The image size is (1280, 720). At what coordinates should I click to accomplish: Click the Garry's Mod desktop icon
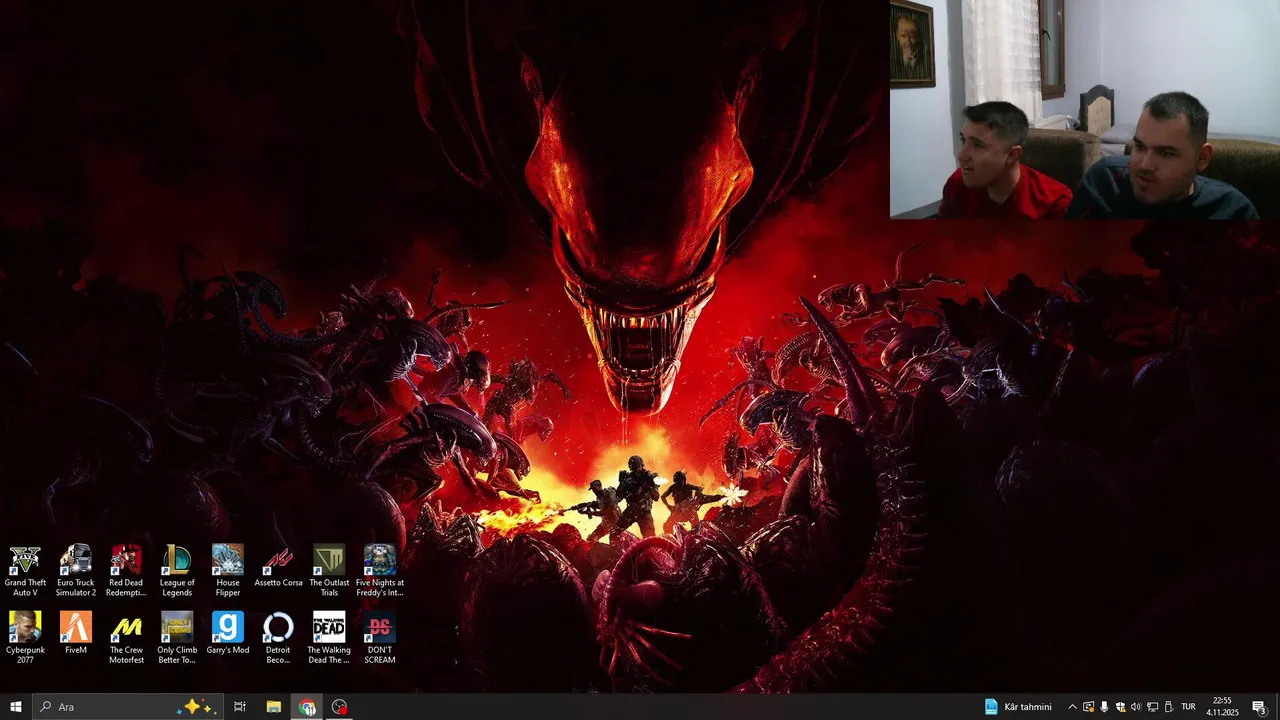pyautogui.click(x=228, y=633)
